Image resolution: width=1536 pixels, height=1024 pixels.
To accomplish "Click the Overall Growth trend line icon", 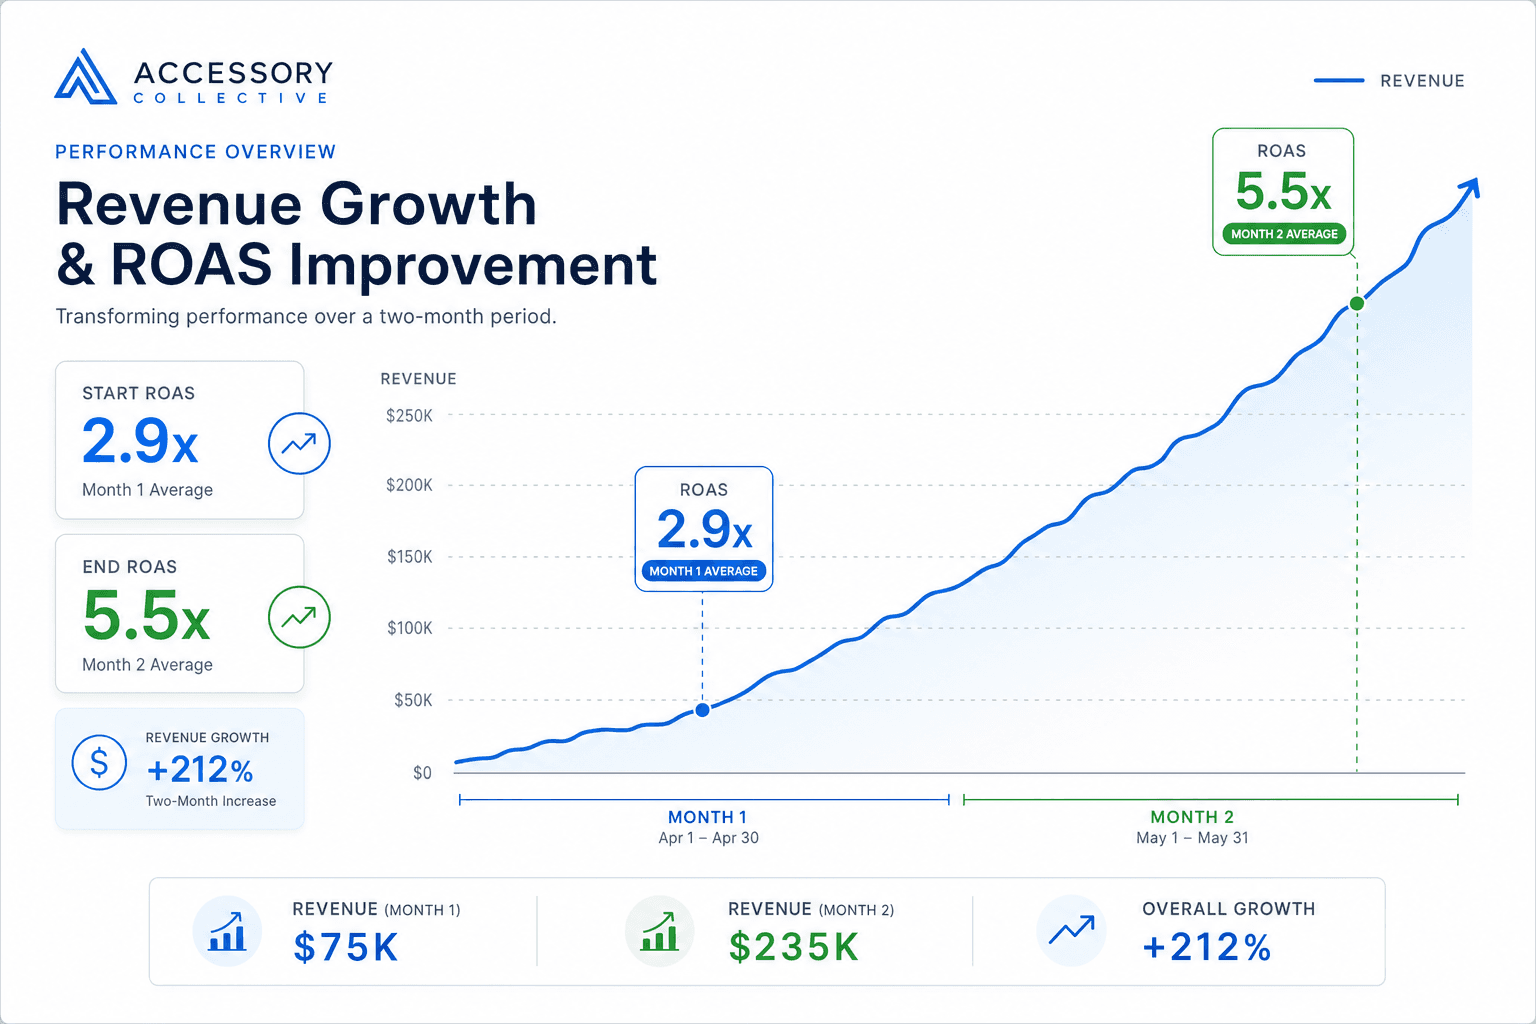I will [1071, 931].
